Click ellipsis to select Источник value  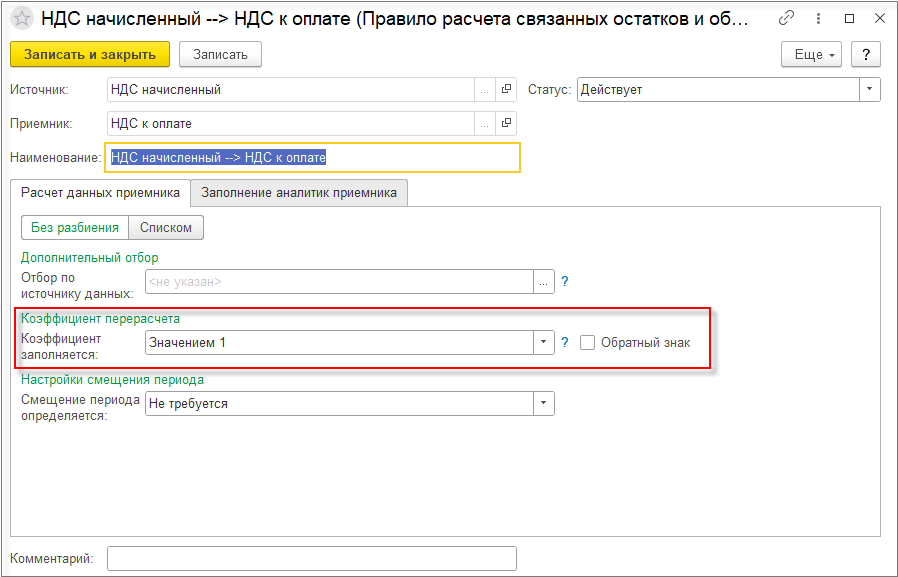coord(485,90)
